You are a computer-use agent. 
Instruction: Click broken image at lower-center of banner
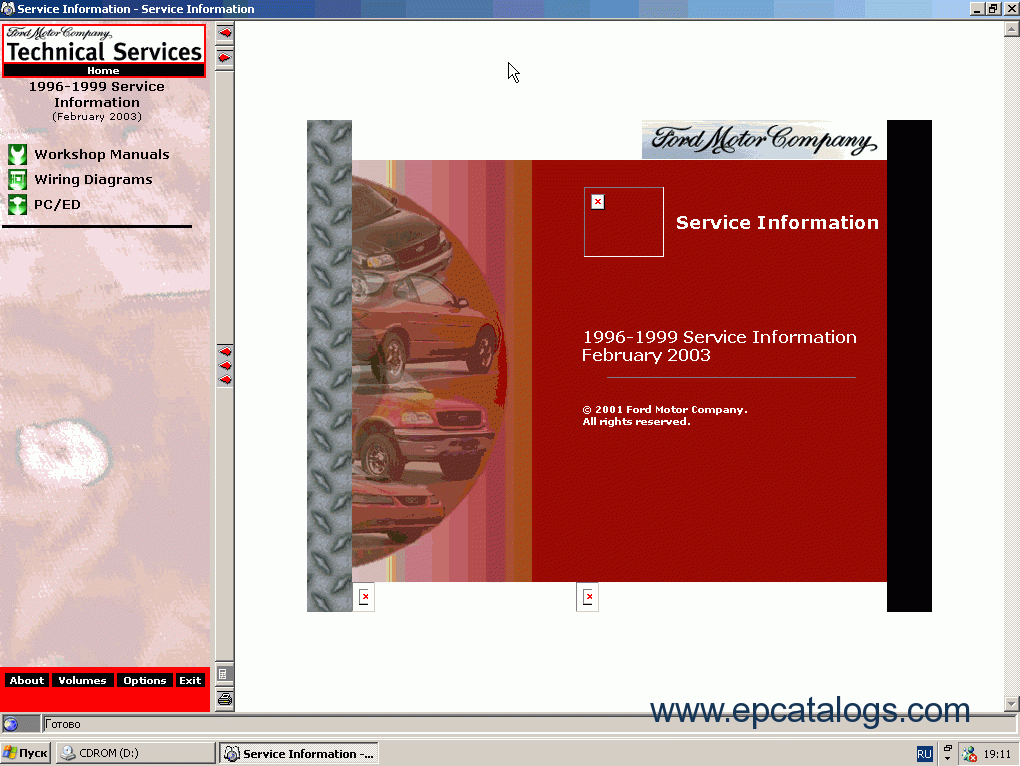(587, 597)
